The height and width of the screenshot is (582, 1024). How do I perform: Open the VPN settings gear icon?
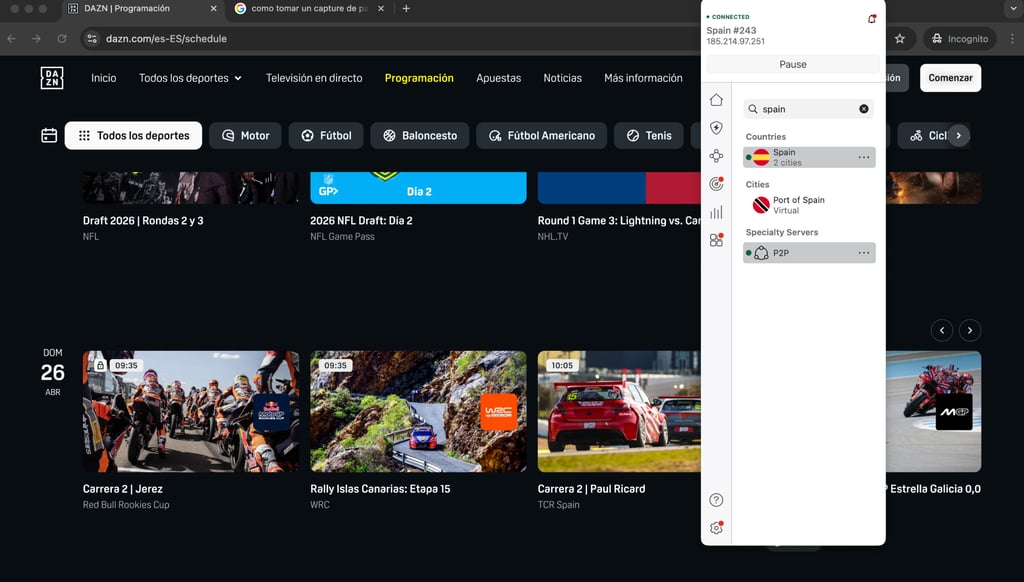coord(716,528)
